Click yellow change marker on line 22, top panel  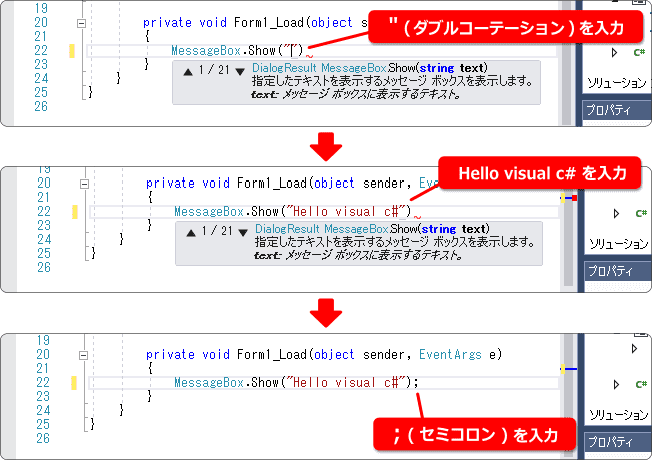[73, 50]
